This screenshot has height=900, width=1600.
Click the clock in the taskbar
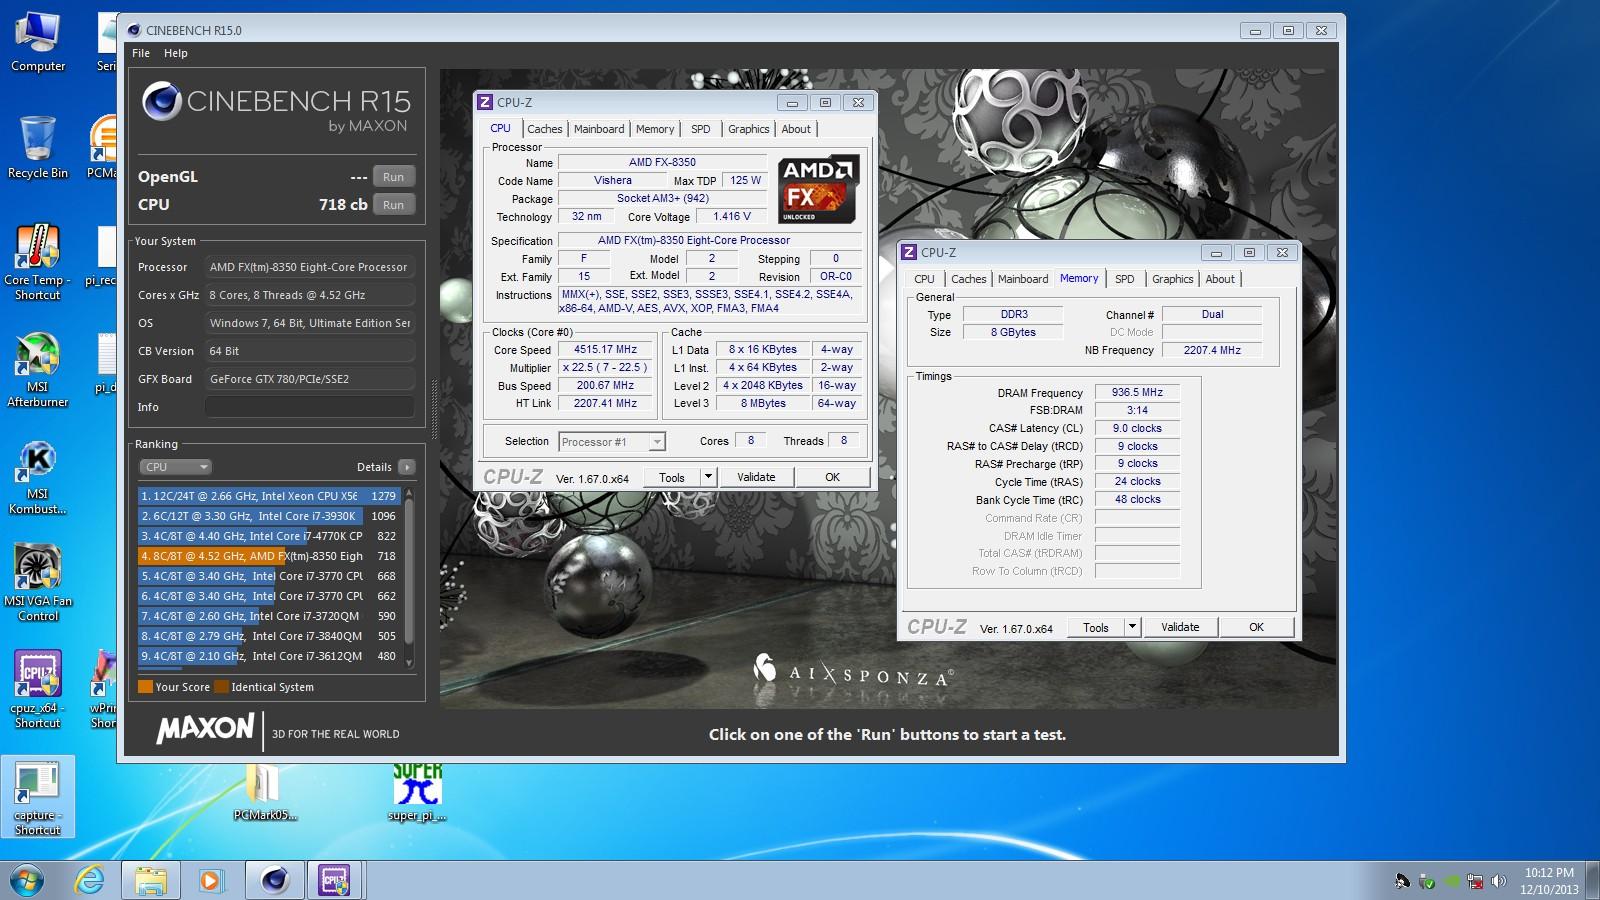(1549, 880)
